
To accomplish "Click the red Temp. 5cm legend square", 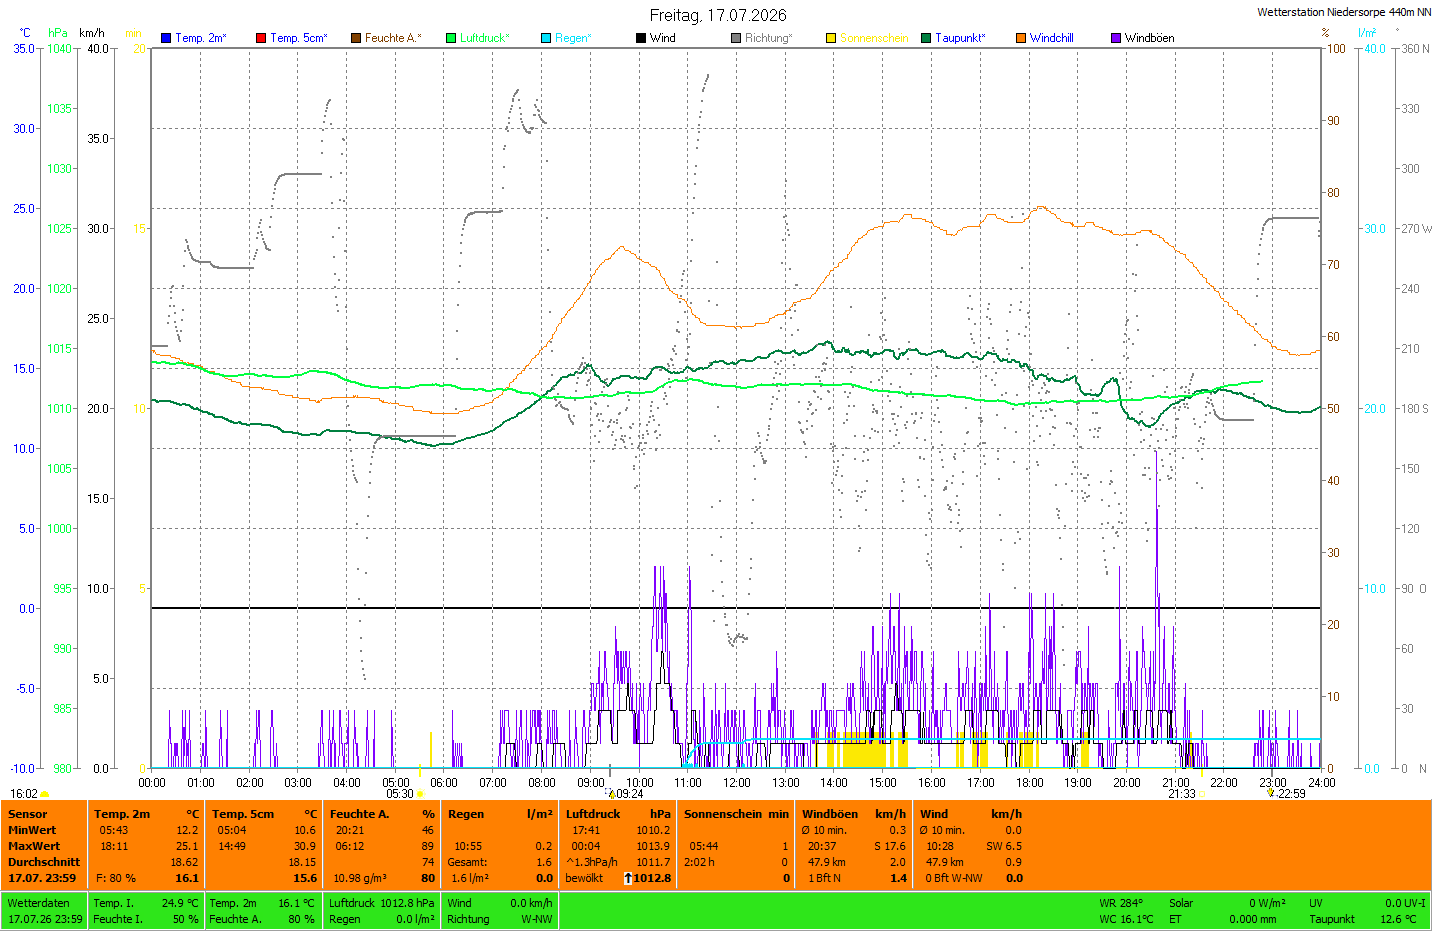I will point(261,38).
